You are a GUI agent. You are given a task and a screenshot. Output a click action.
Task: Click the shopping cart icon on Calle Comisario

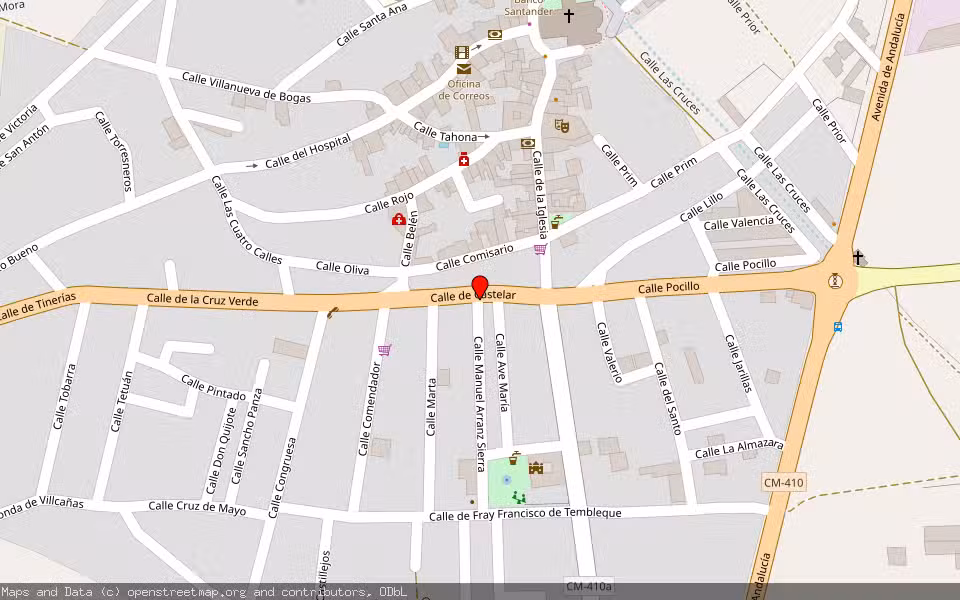point(540,249)
